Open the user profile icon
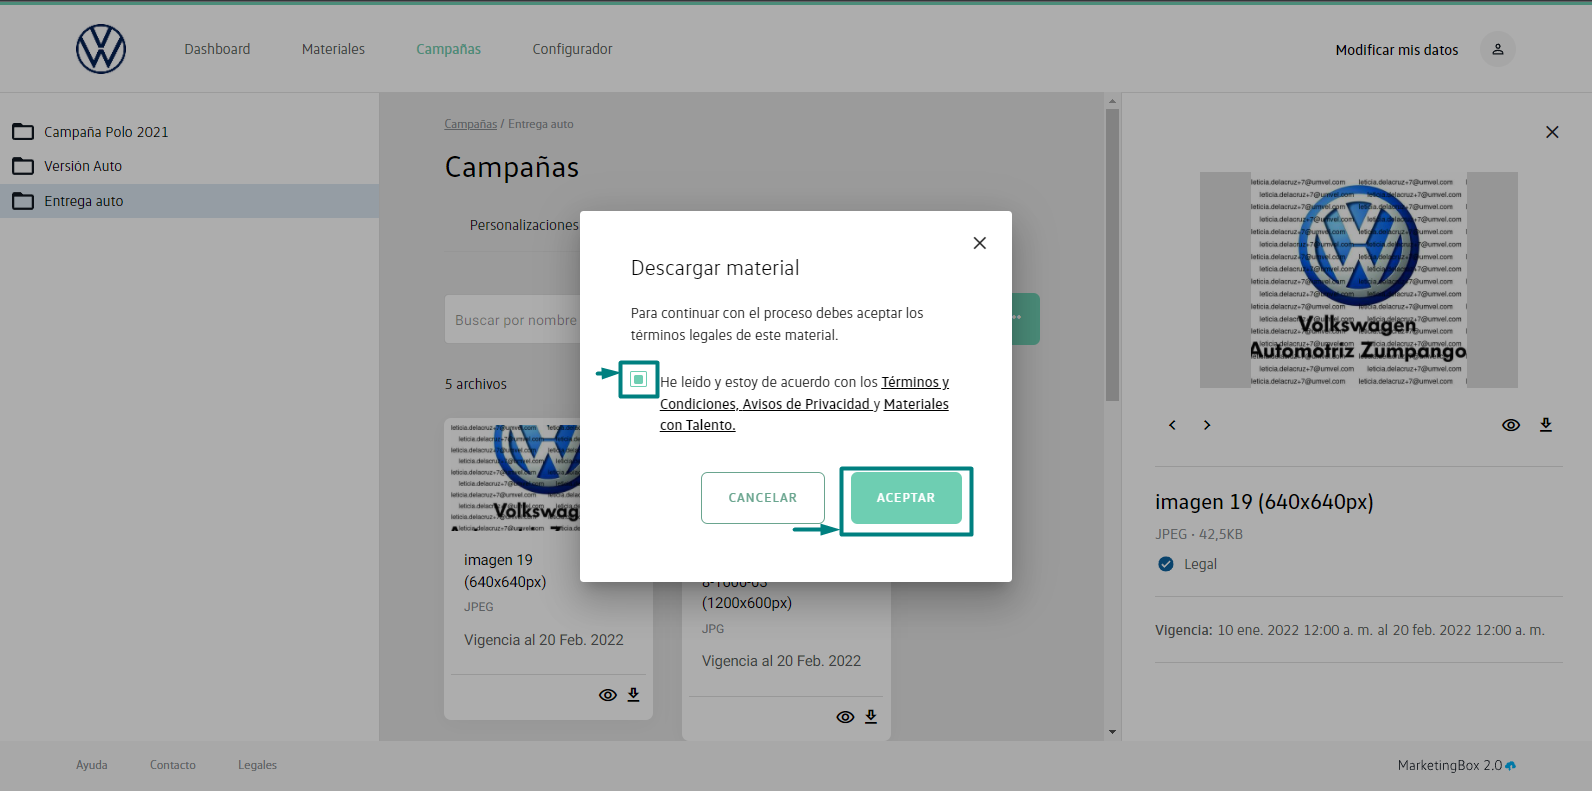The width and height of the screenshot is (1592, 791). click(1497, 49)
